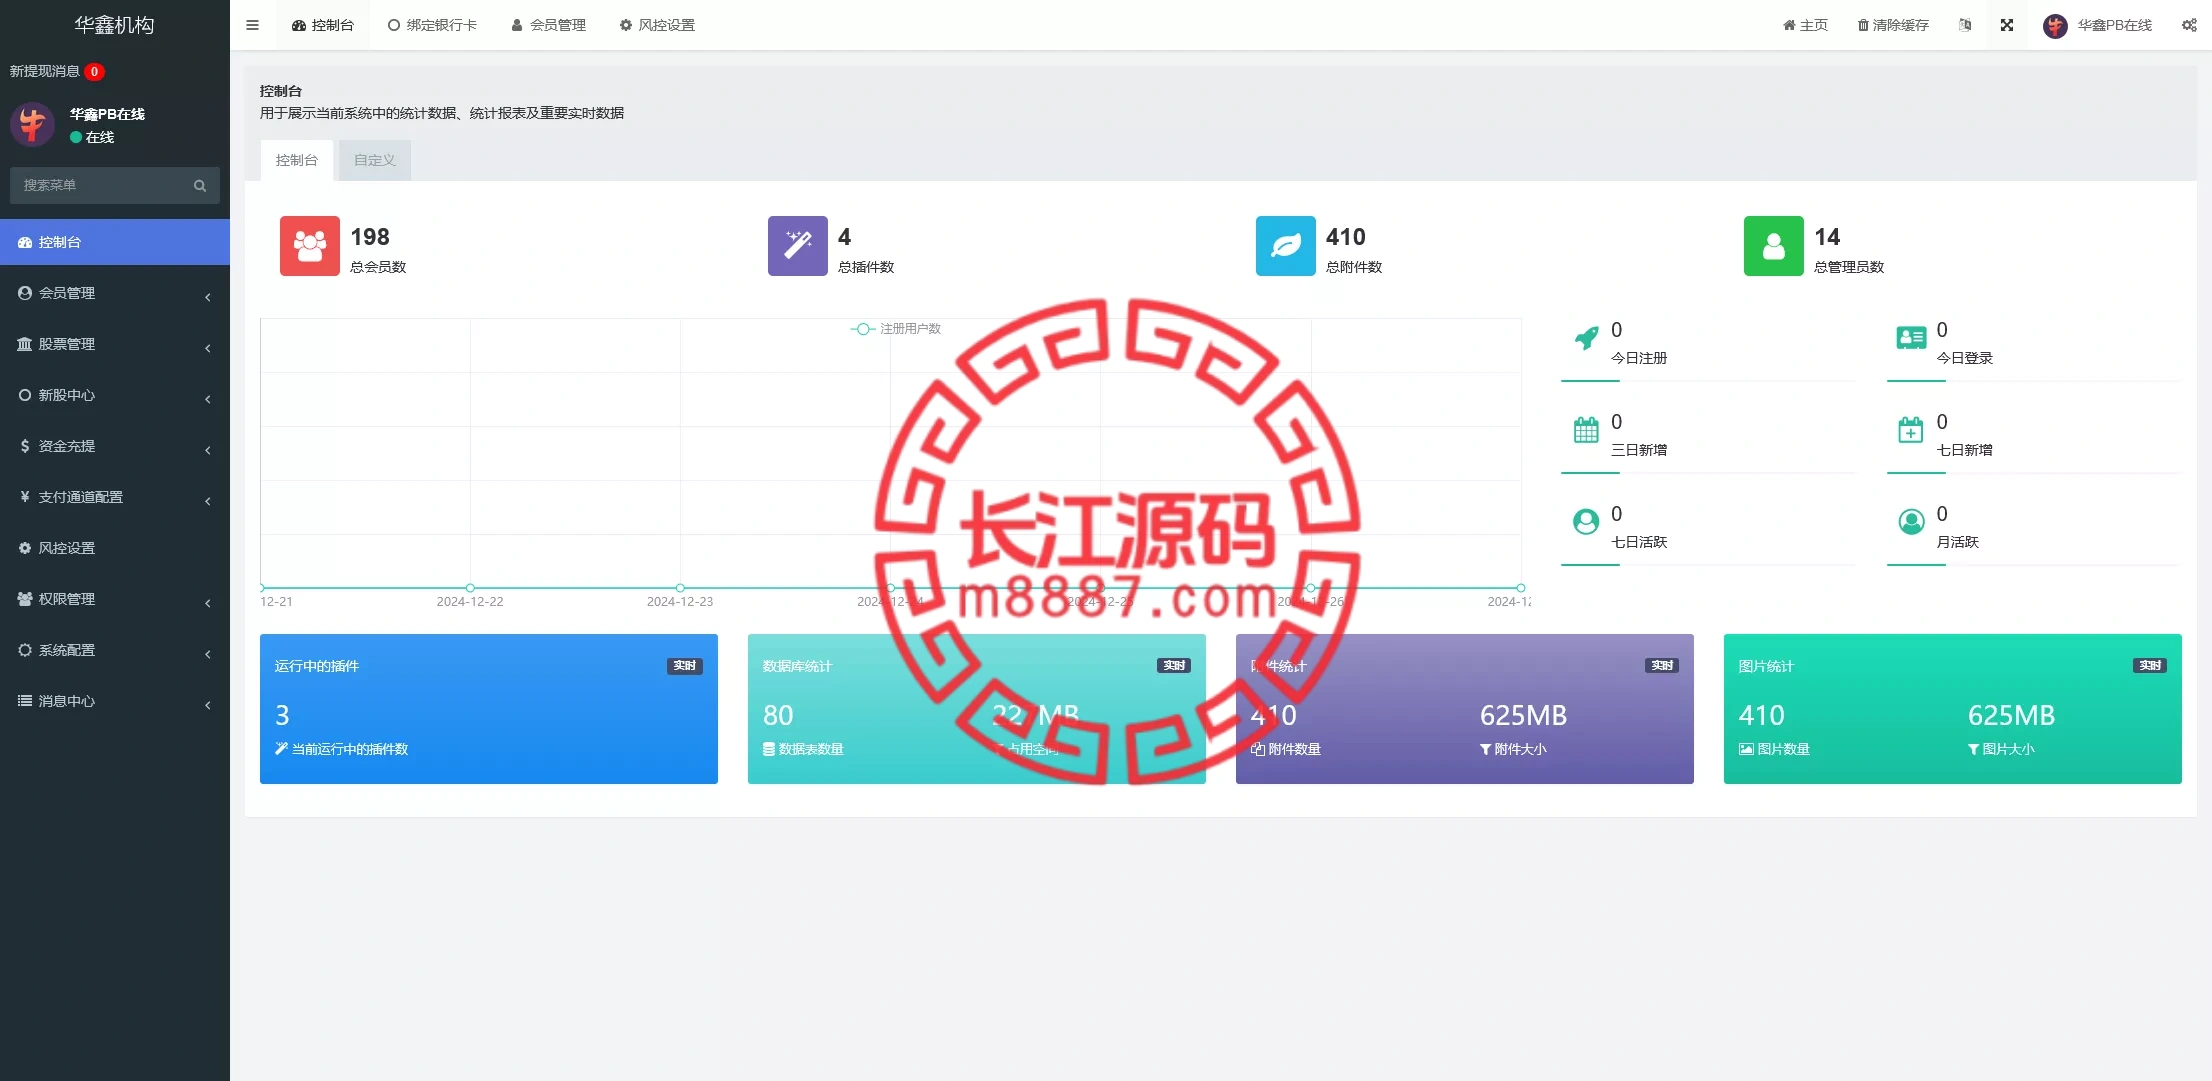Switch to the 绑定银行卡 top tab
The image size is (2212, 1081).
(432, 25)
